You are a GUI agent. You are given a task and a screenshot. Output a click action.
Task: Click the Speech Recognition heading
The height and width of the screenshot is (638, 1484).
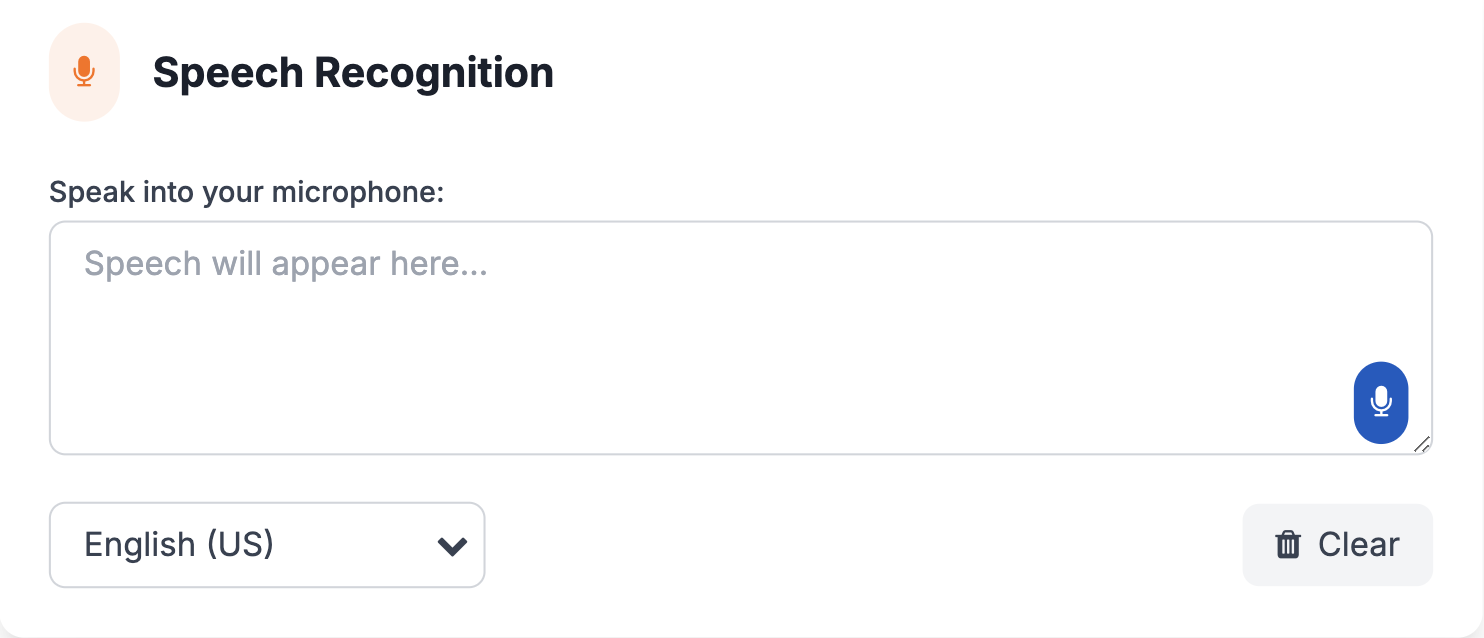pos(353,73)
